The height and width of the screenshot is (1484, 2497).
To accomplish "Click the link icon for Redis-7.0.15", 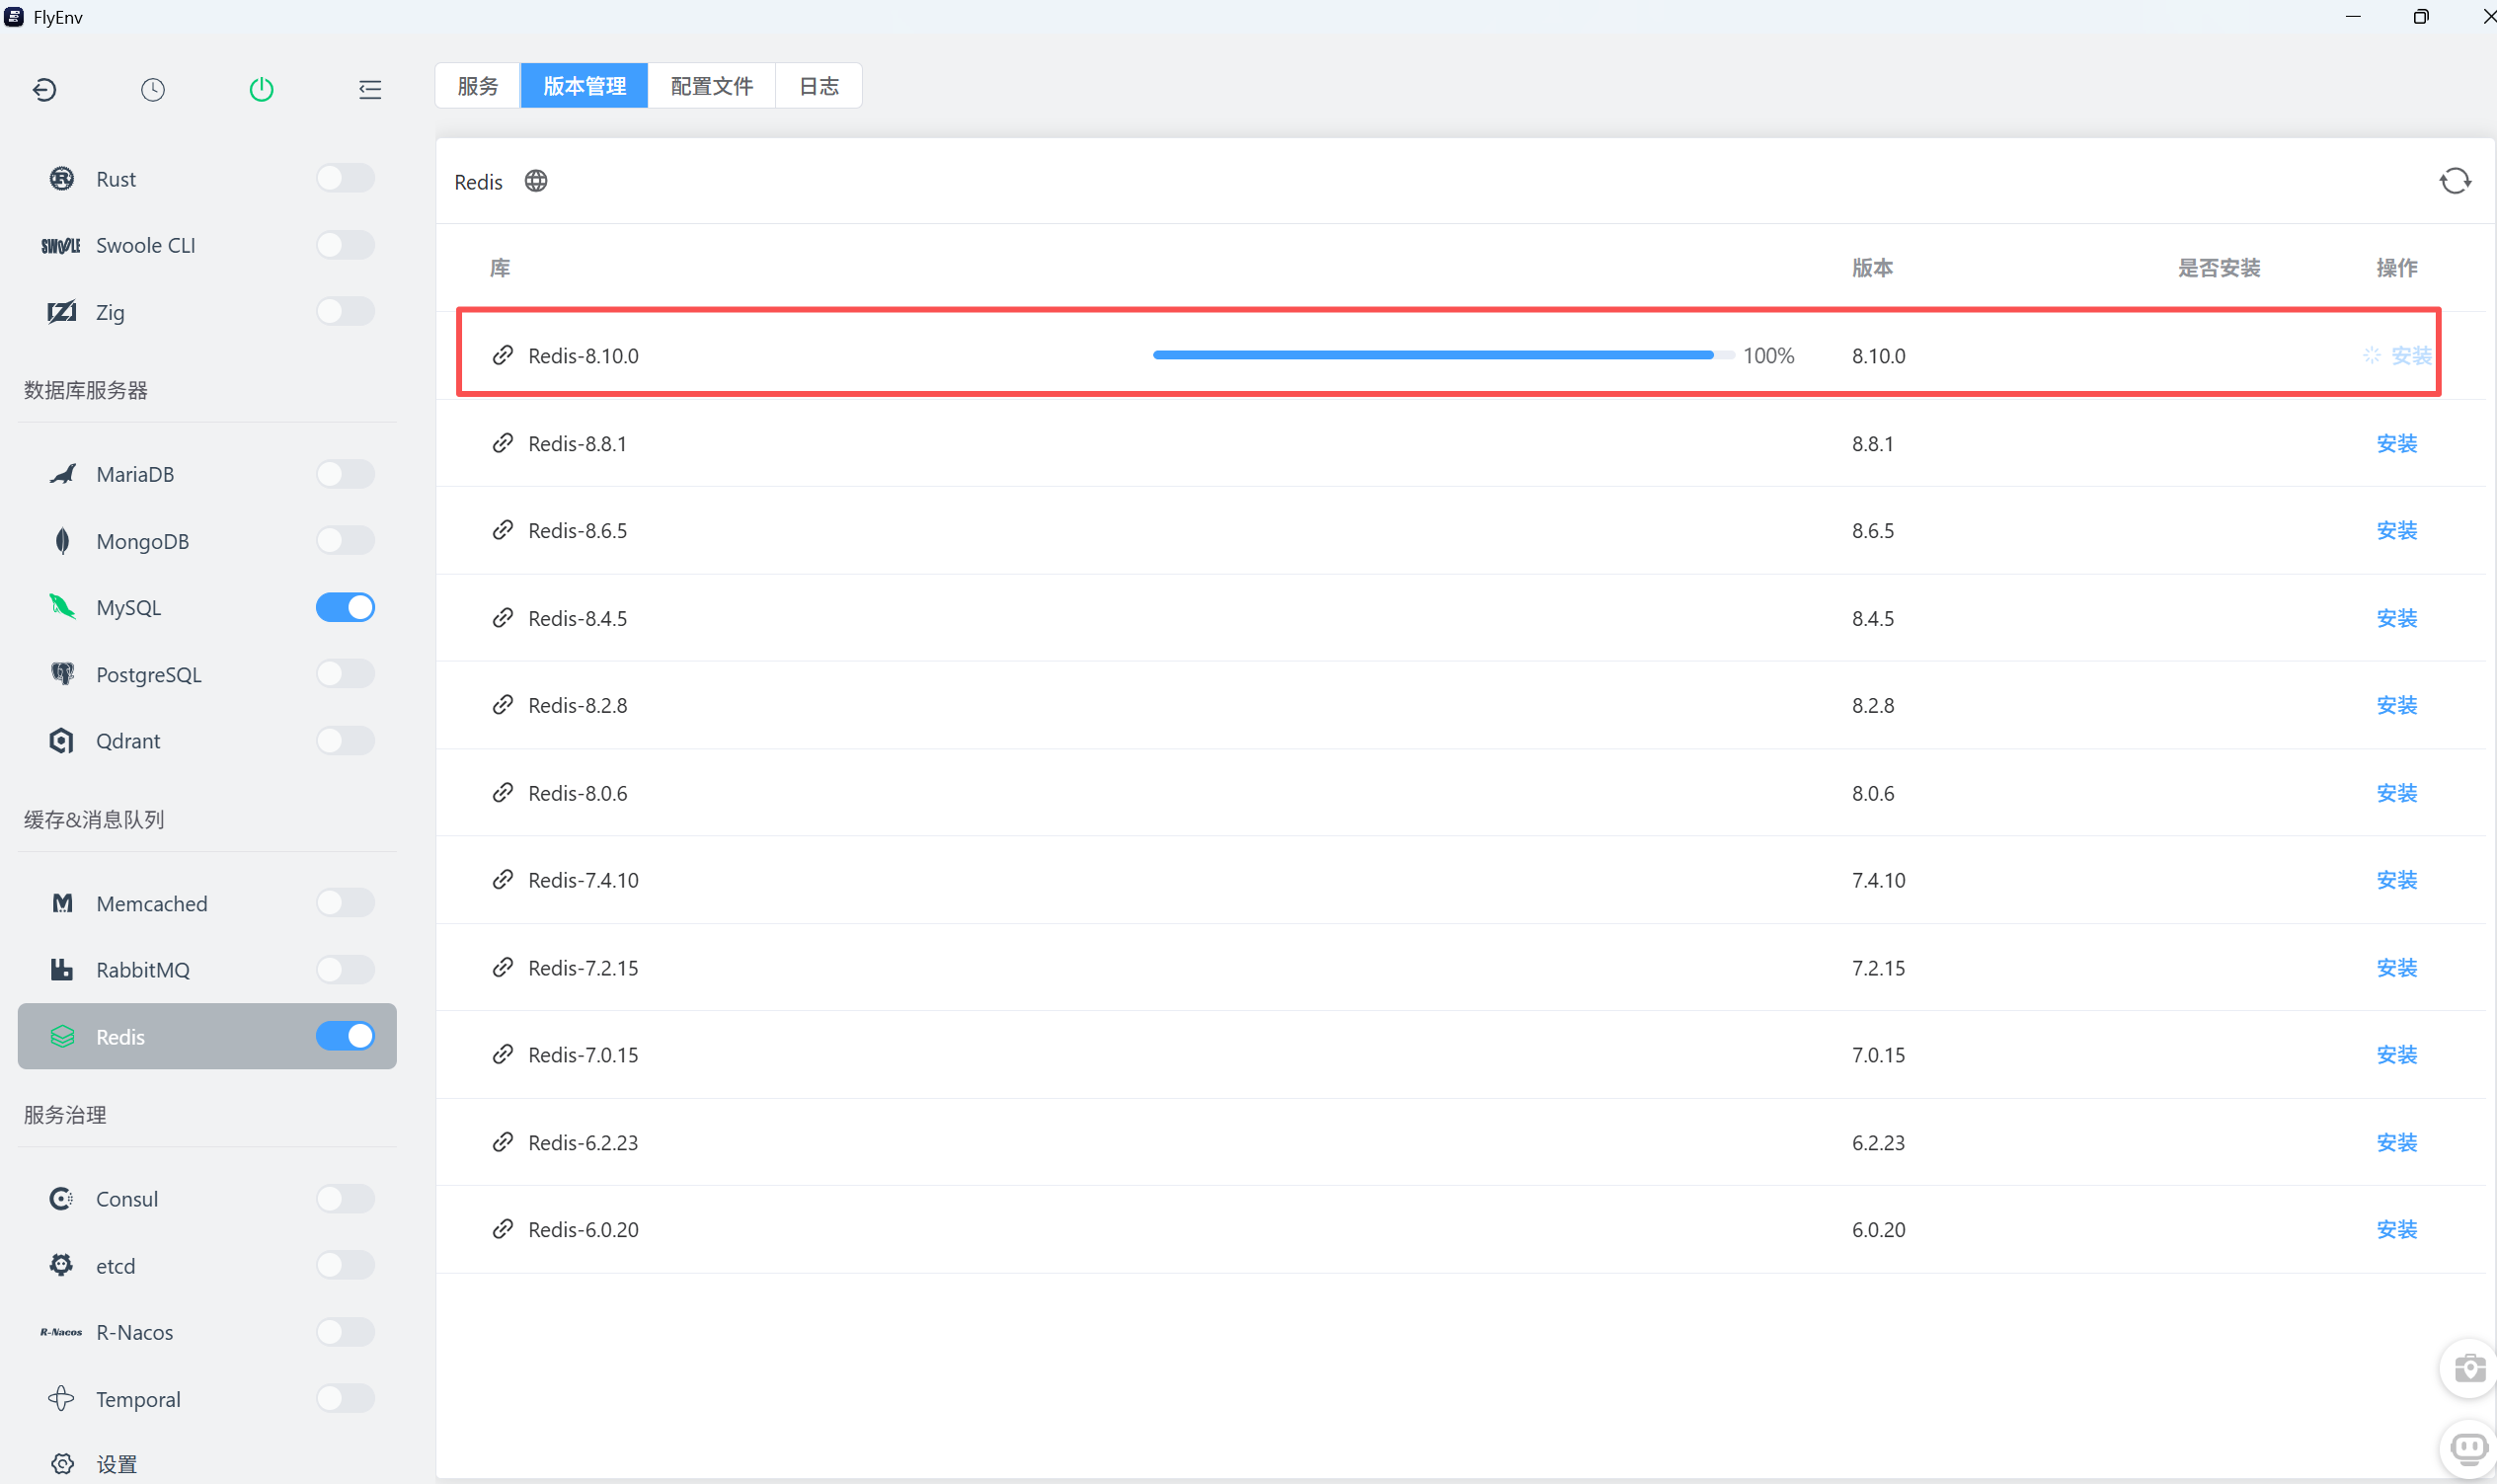I will (503, 1055).
